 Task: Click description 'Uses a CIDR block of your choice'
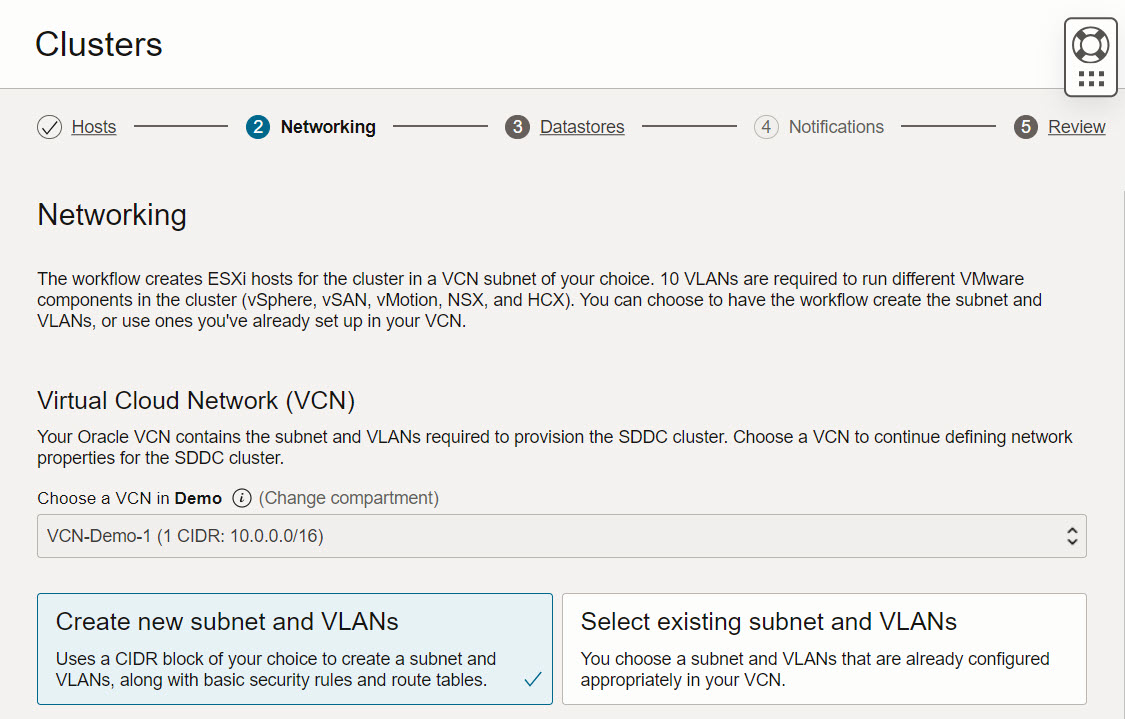(276, 669)
